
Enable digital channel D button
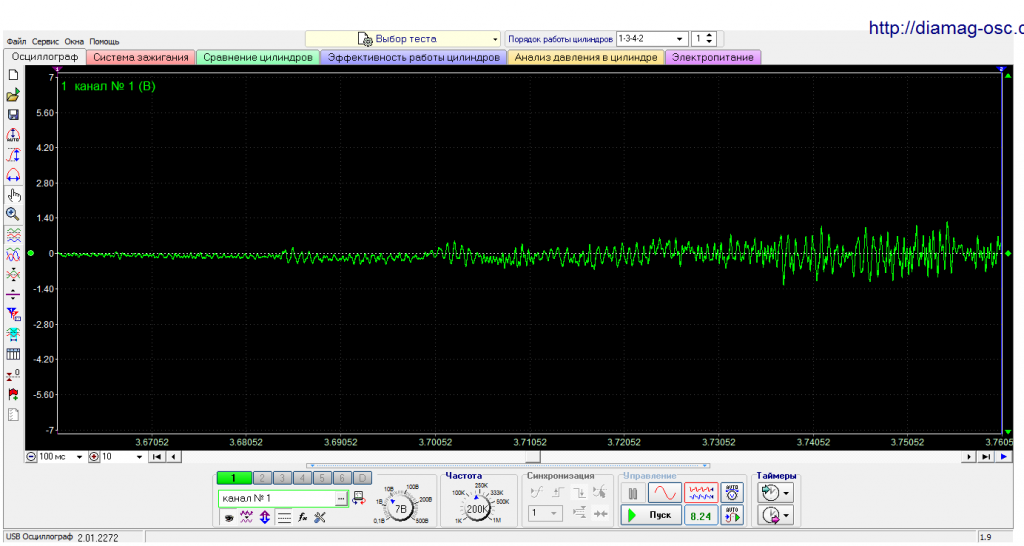[362, 478]
